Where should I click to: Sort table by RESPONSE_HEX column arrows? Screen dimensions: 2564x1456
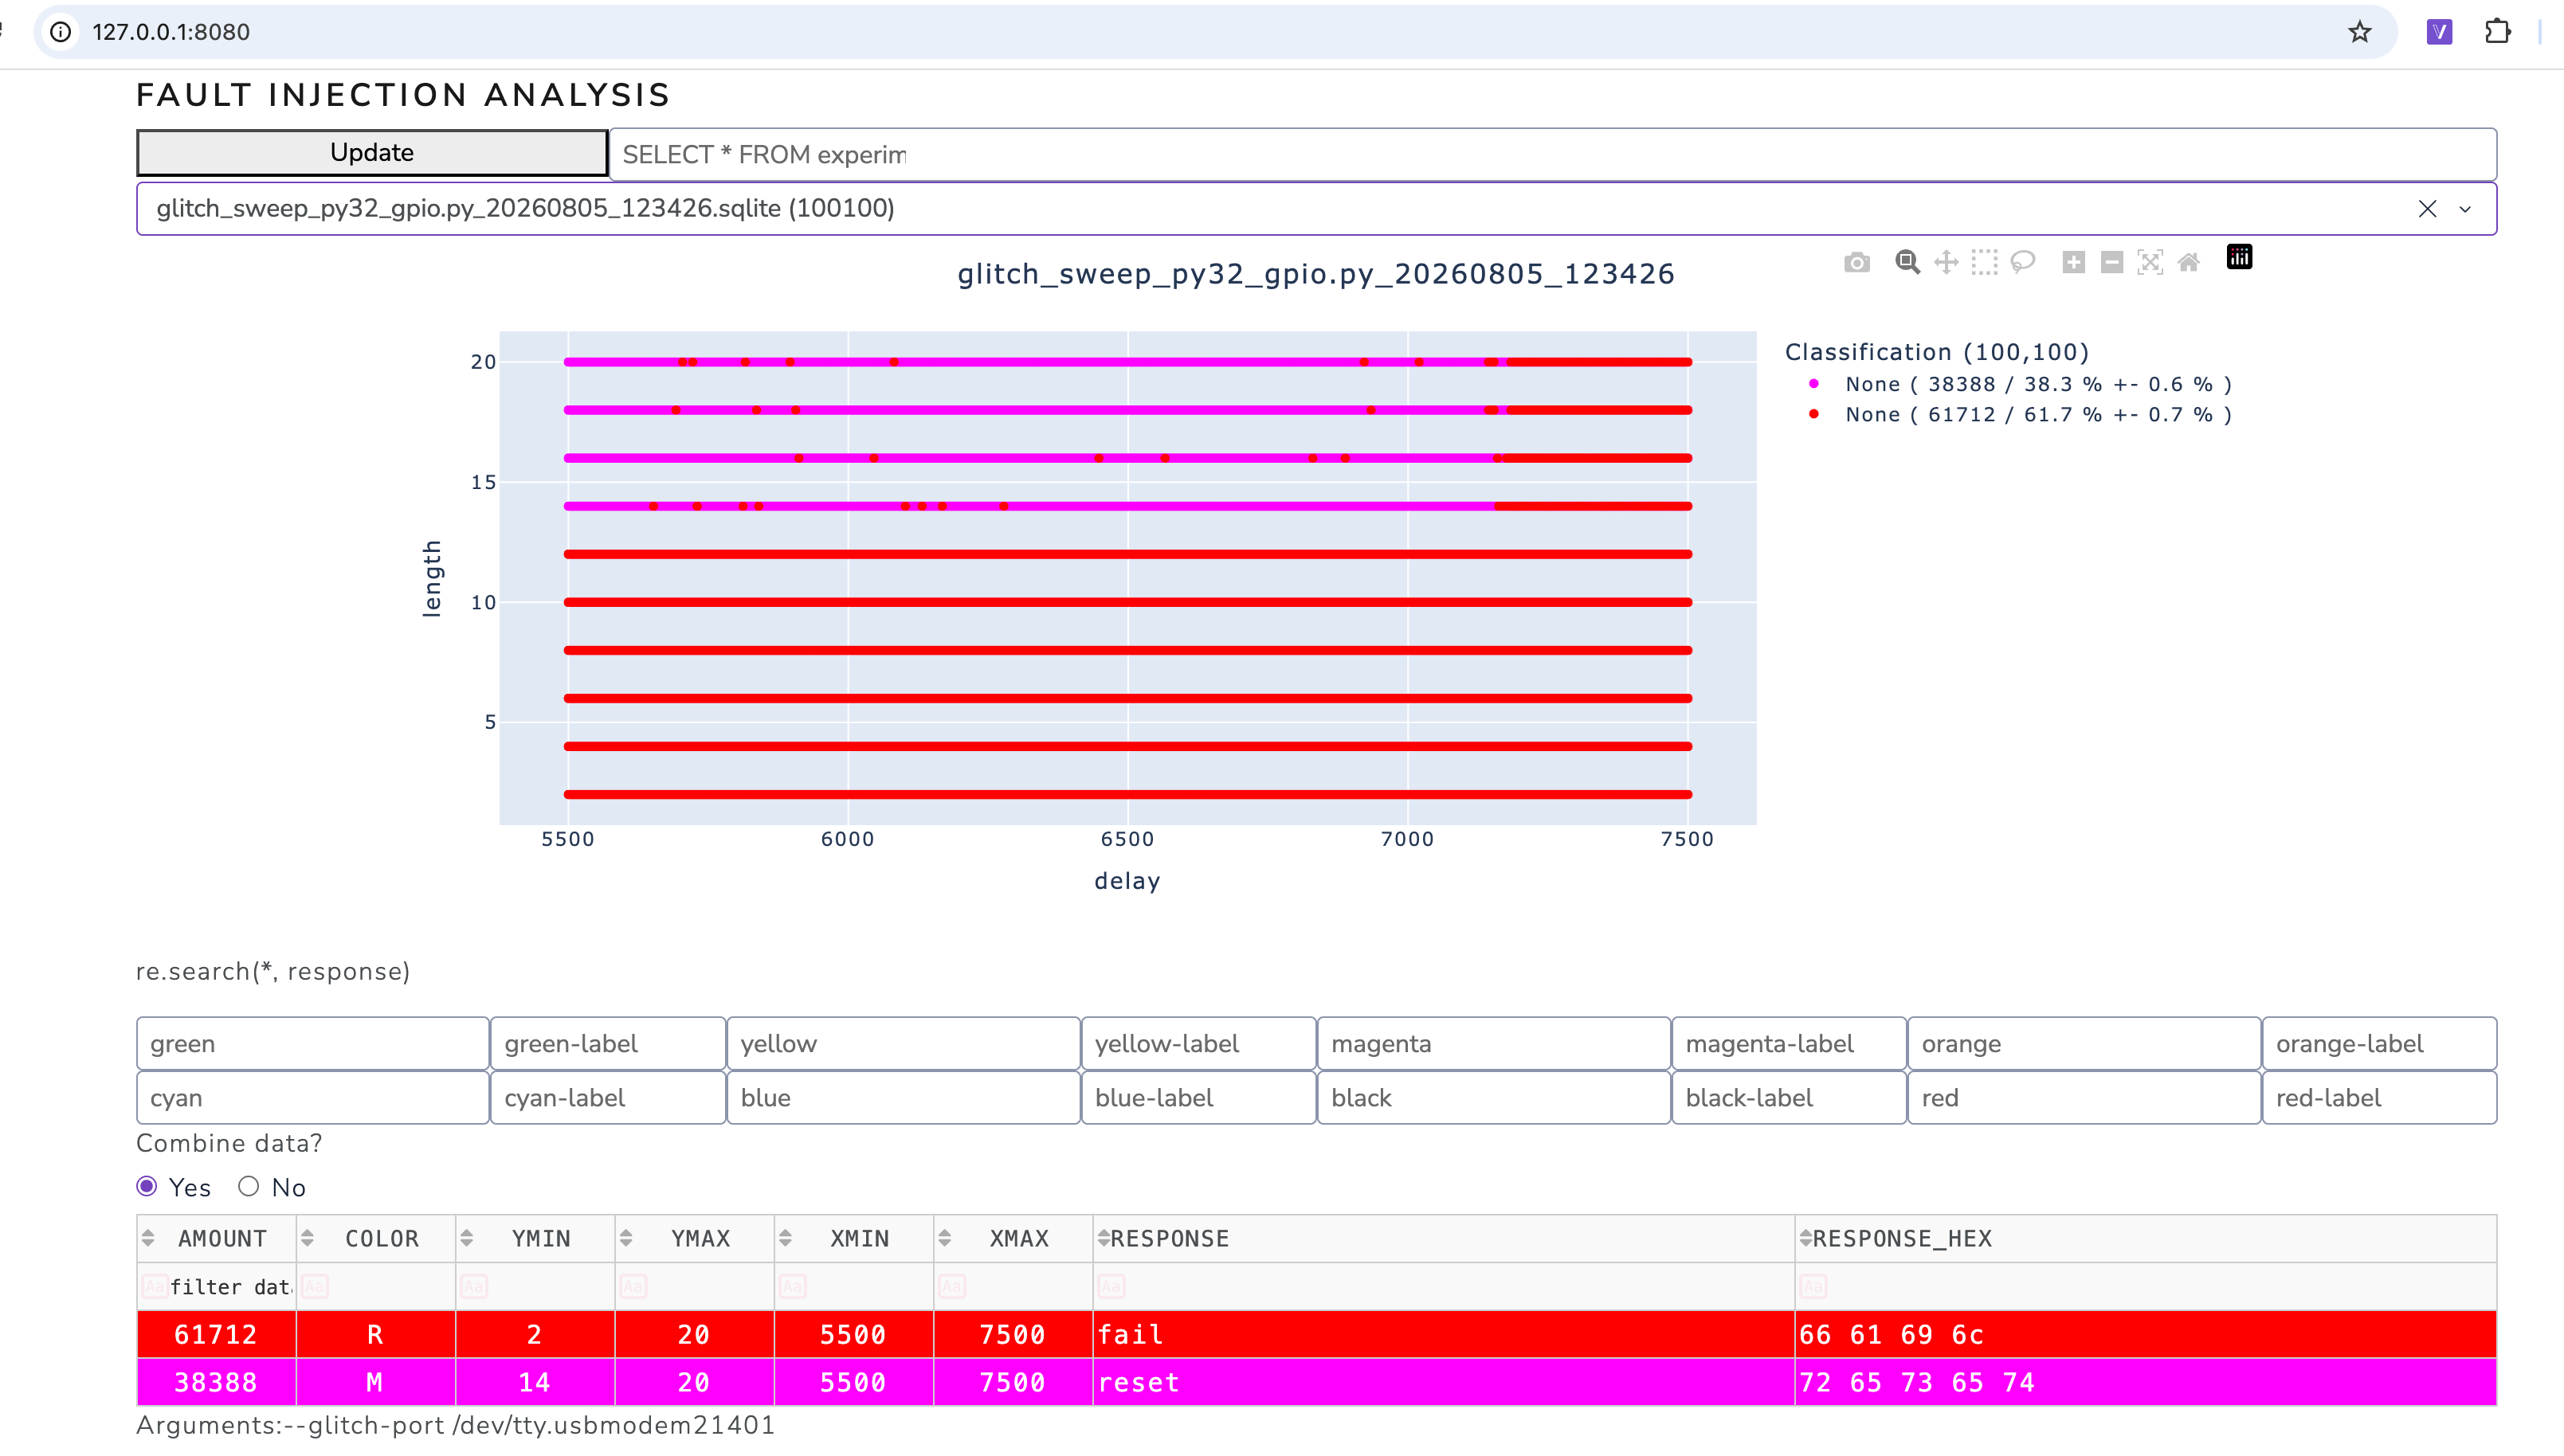(1806, 1238)
